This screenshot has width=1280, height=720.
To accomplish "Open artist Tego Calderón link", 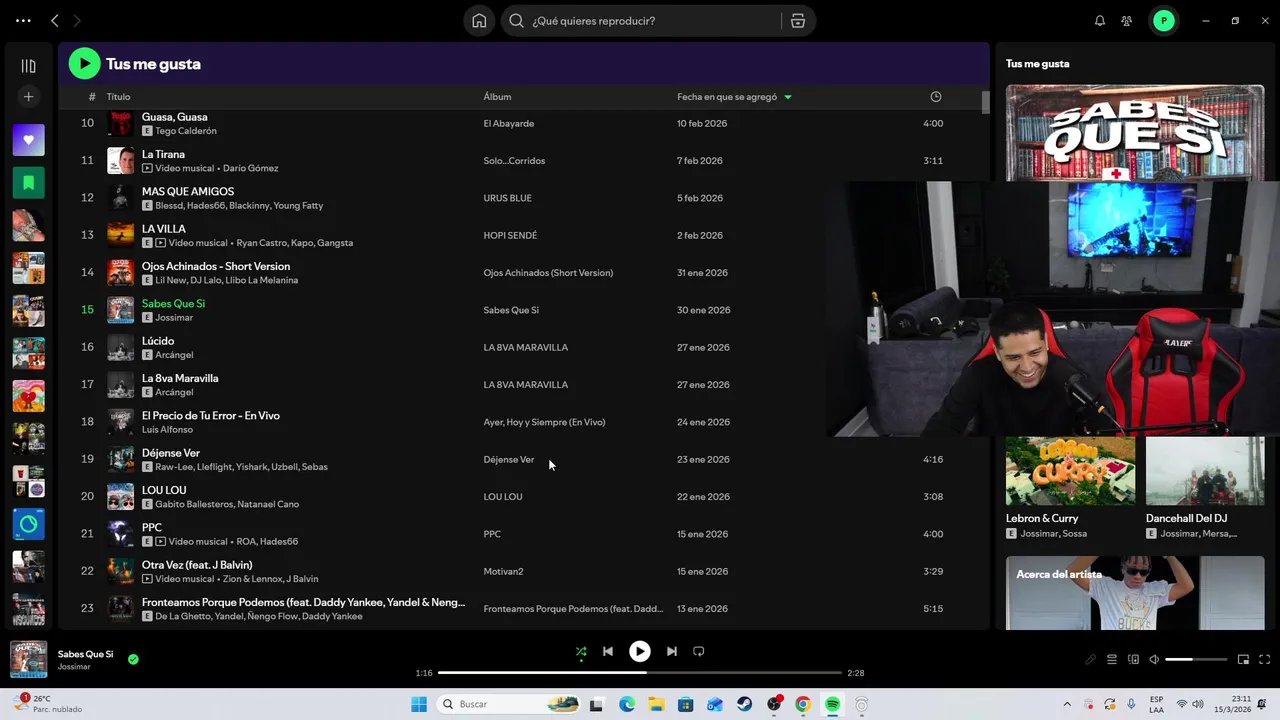I will coord(186,131).
